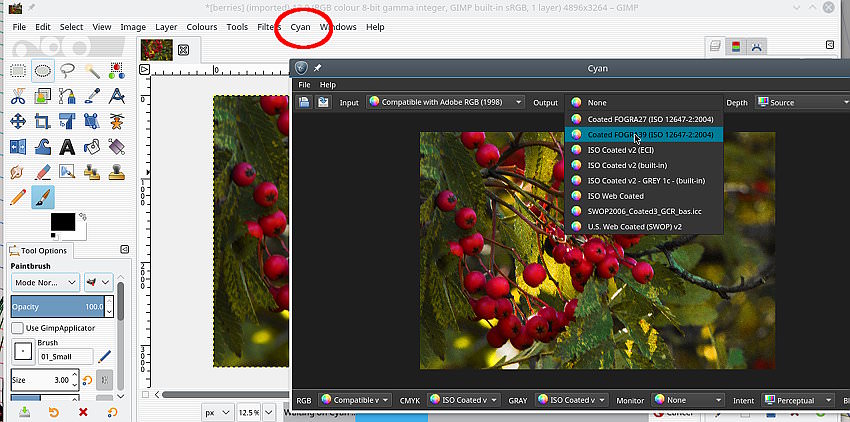Click the open image icon in Cyan
Viewport: 850px width, 422px height.
(304, 102)
